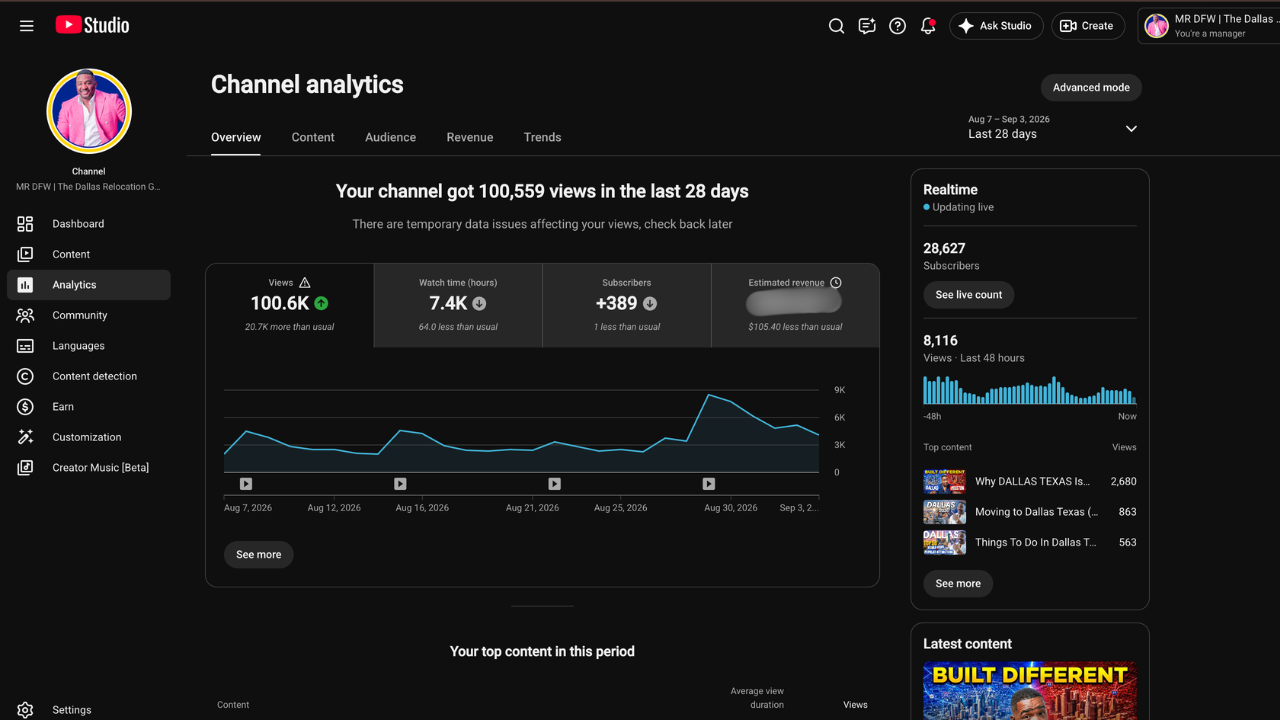Click the video marker near Aug 7 on chart
The width and height of the screenshot is (1280, 720).
coord(246,484)
